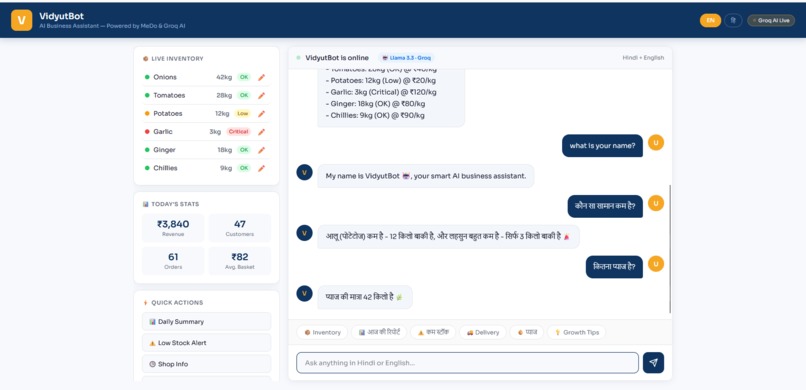Click the Critical status badge for Garlic
Screen dimensions: 806x390
[239, 132]
